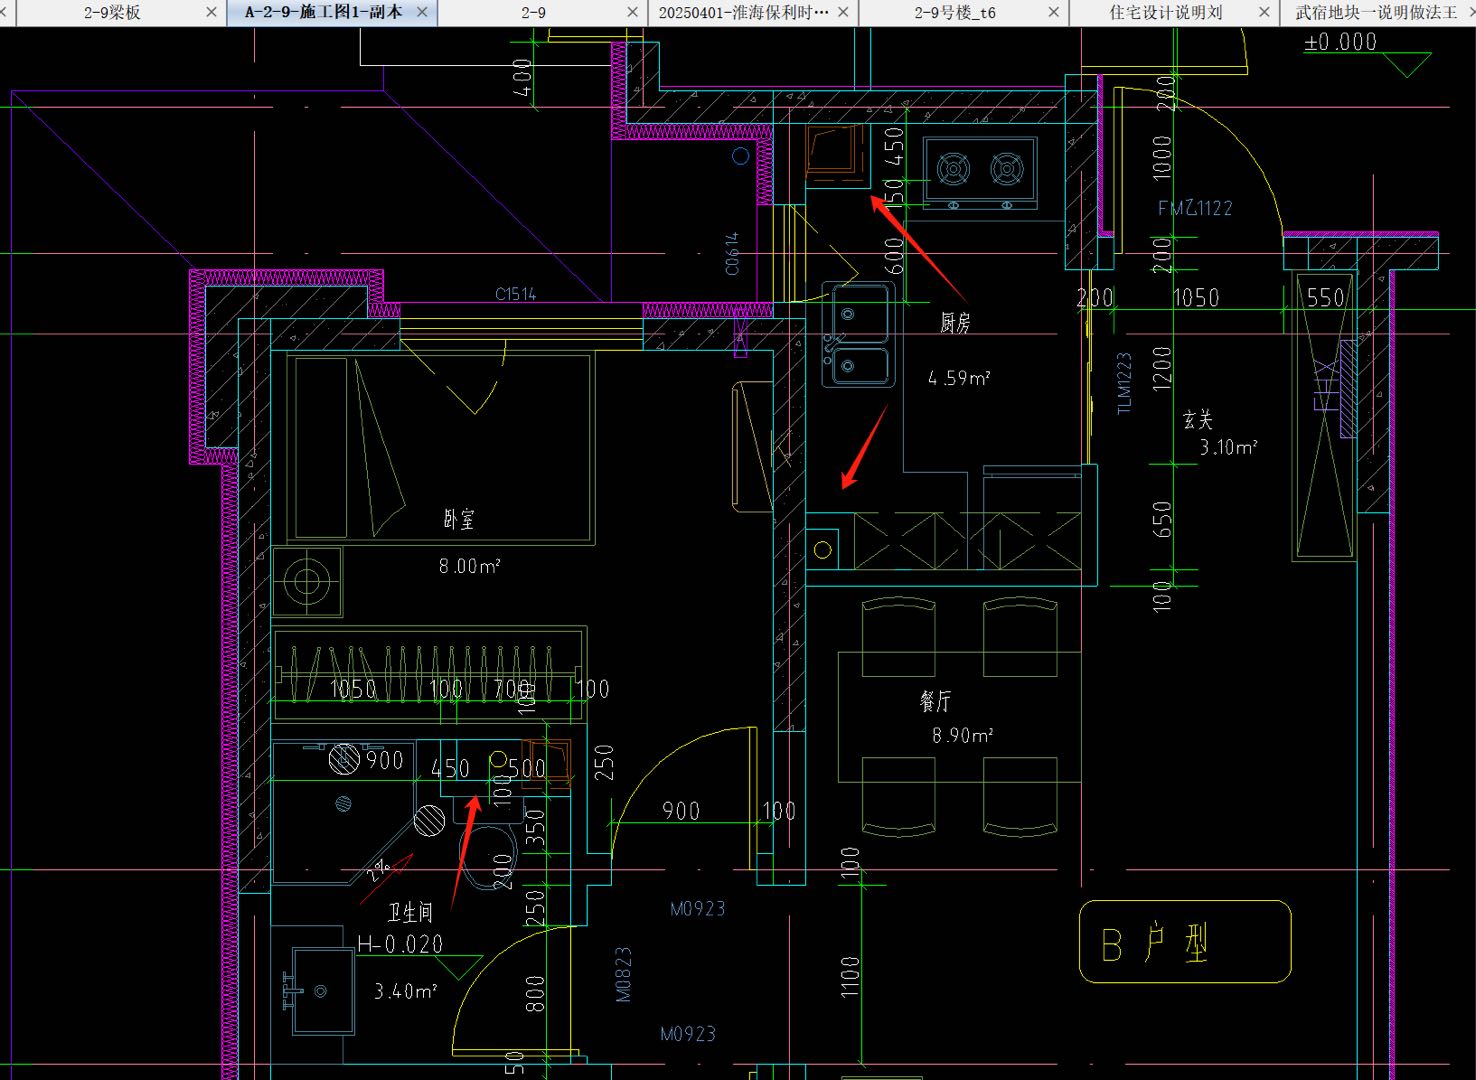Close the tab named 2-9
The height and width of the screenshot is (1080, 1476).
632,13
